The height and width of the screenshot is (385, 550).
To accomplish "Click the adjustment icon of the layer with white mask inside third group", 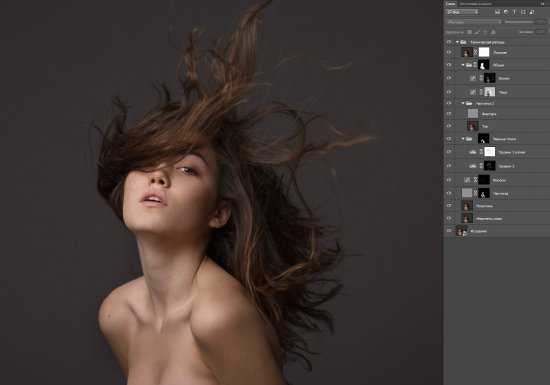I will pyautogui.click(x=473, y=152).
